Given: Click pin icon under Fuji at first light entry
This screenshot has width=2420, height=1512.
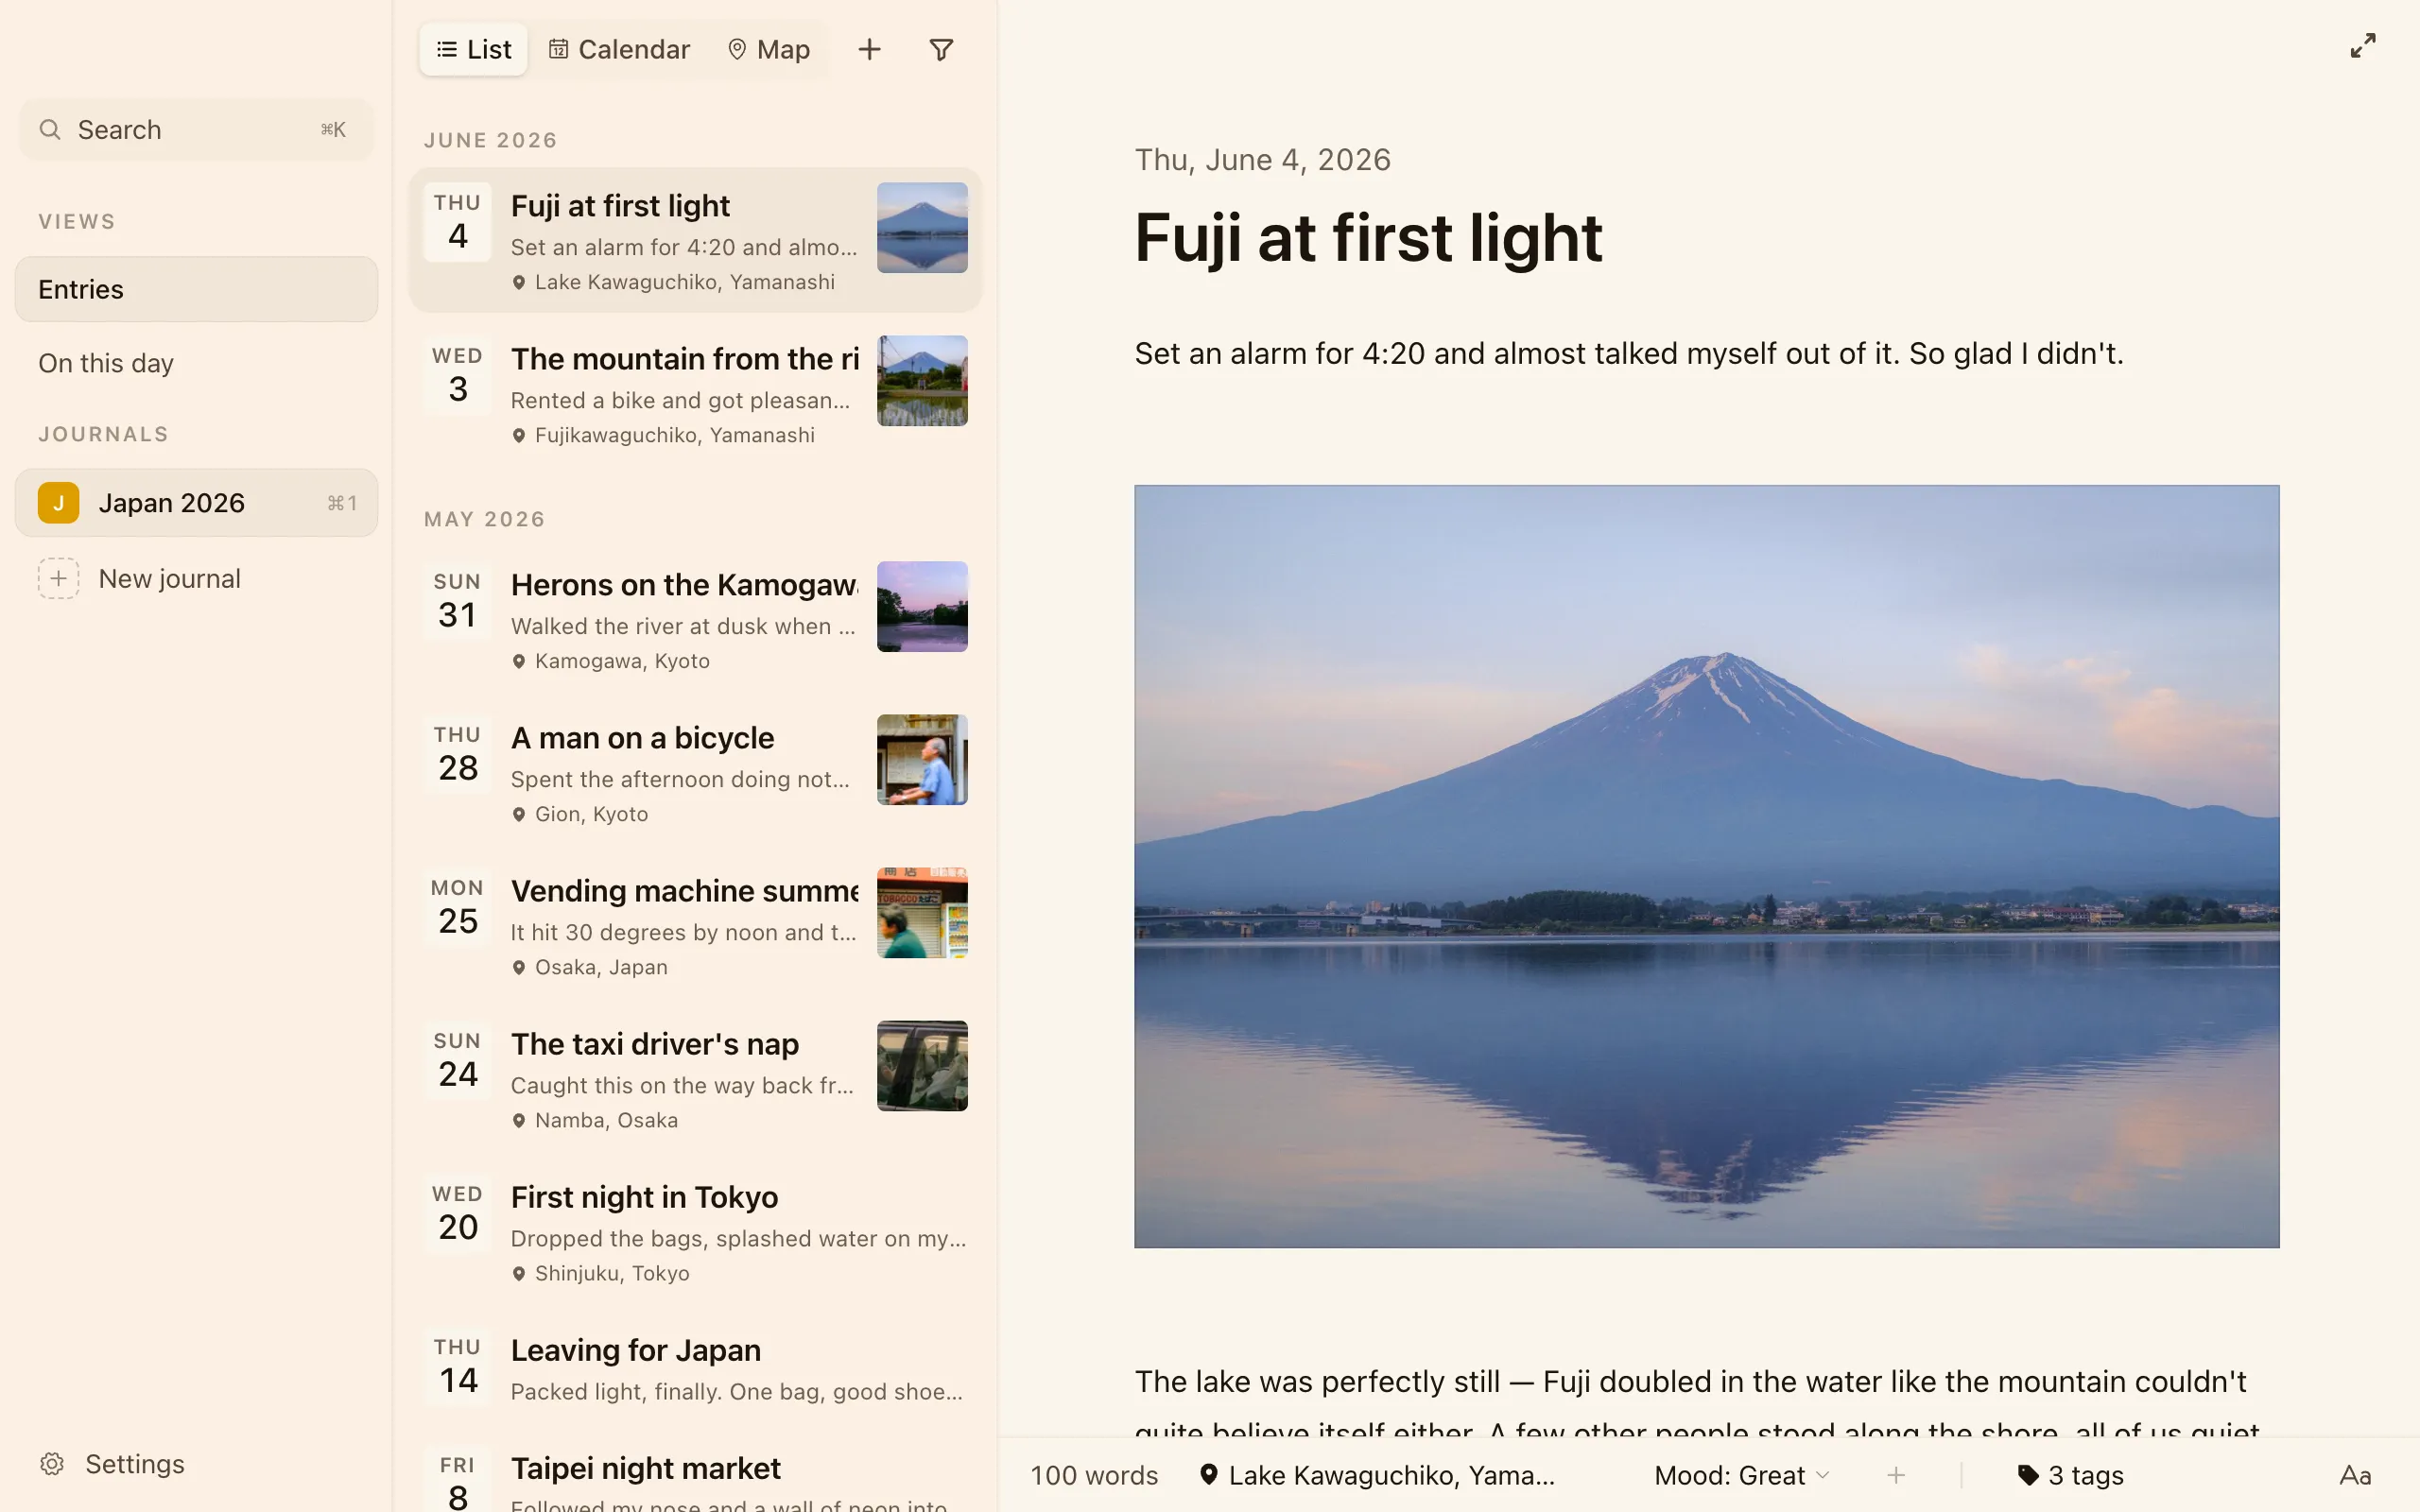Looking at the screenshot, I should (x=518, y=282).
